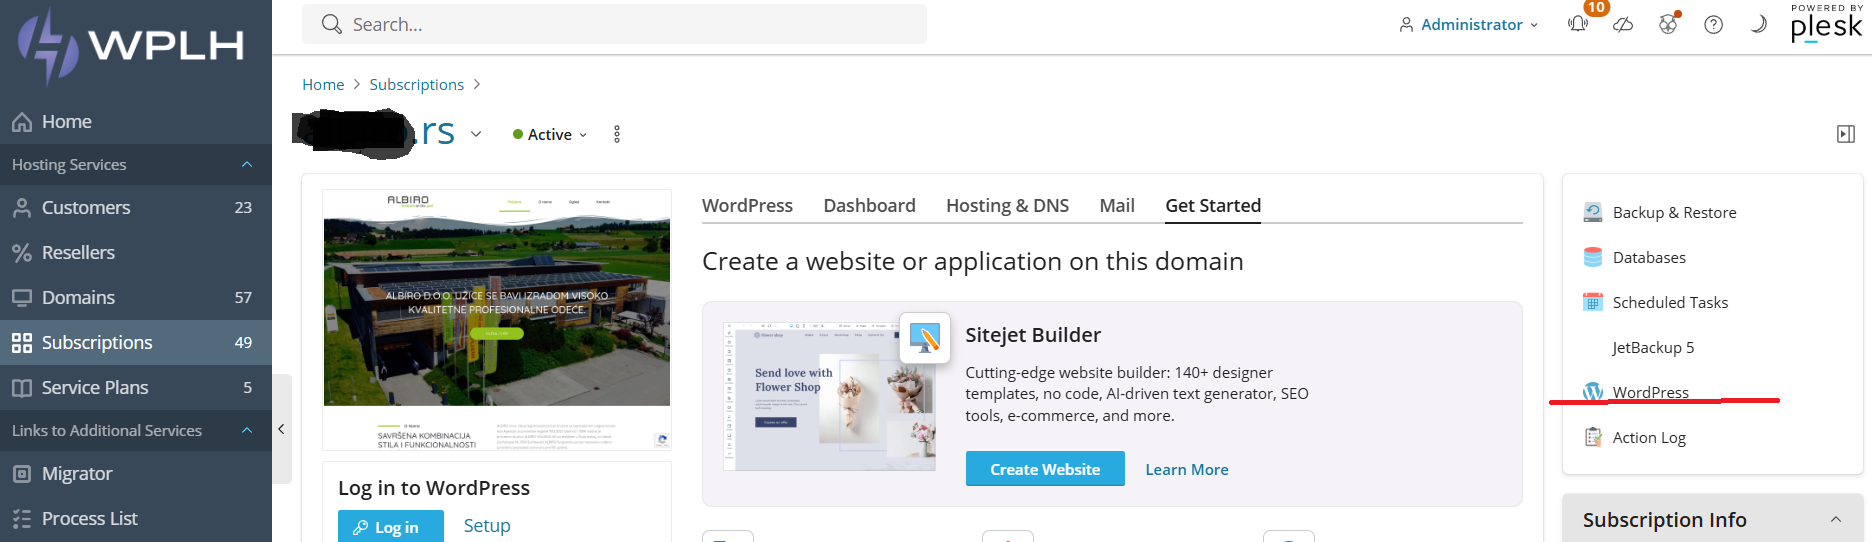This screenshot has height=542, width=1872.
Task: Click the Plesk logo
Action: [1826, 23]
